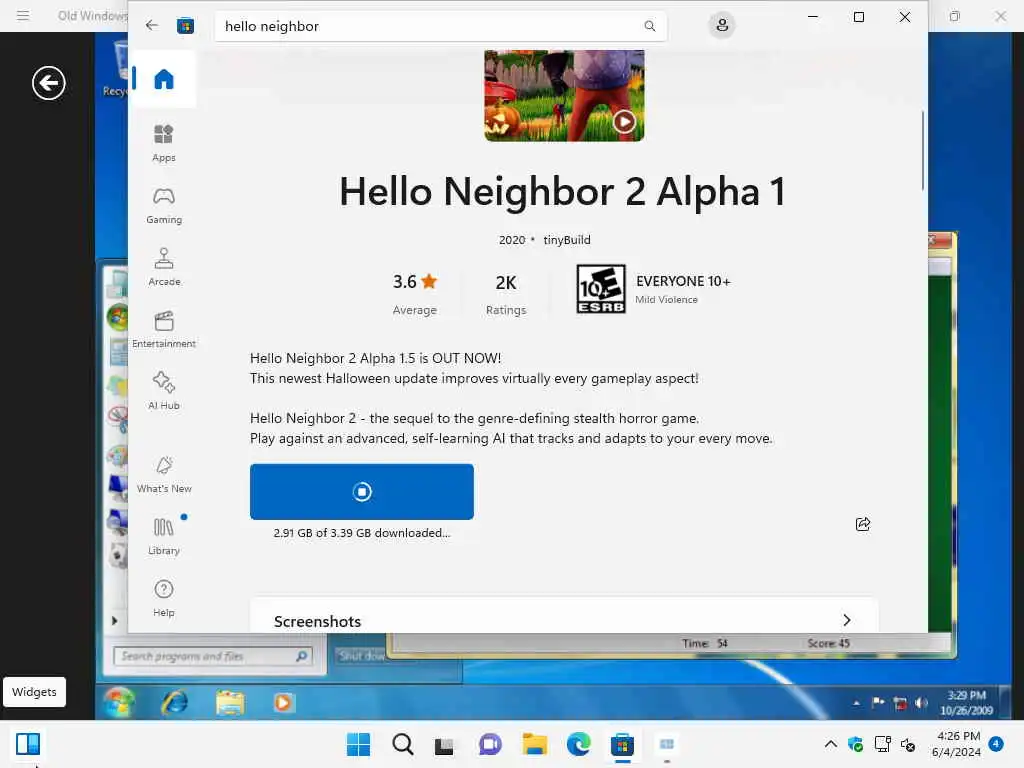Click the circled back arrow in Old Windows
This screenshot has height=768, width=1024.
coord(49,83)
